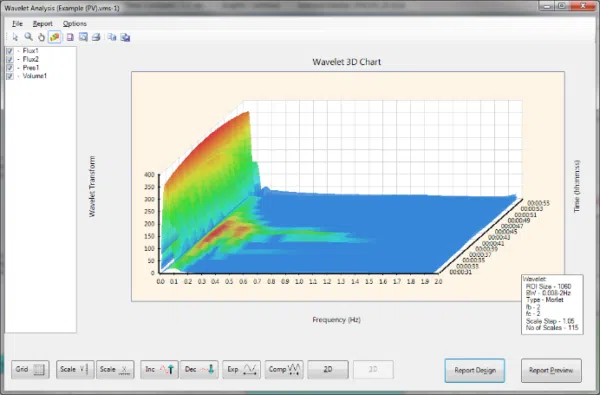600x395 pixels.
Task: Uncheck the Flux1 channel checkbox
Action: click(10, 51)
